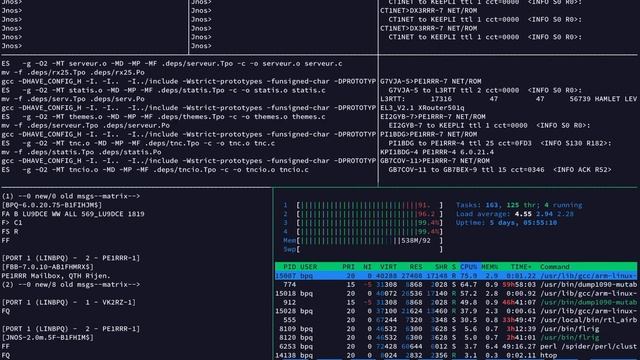Click 'PI1BDG to PE1RRR-4 ttl 25' line

(x=500, y=143)
